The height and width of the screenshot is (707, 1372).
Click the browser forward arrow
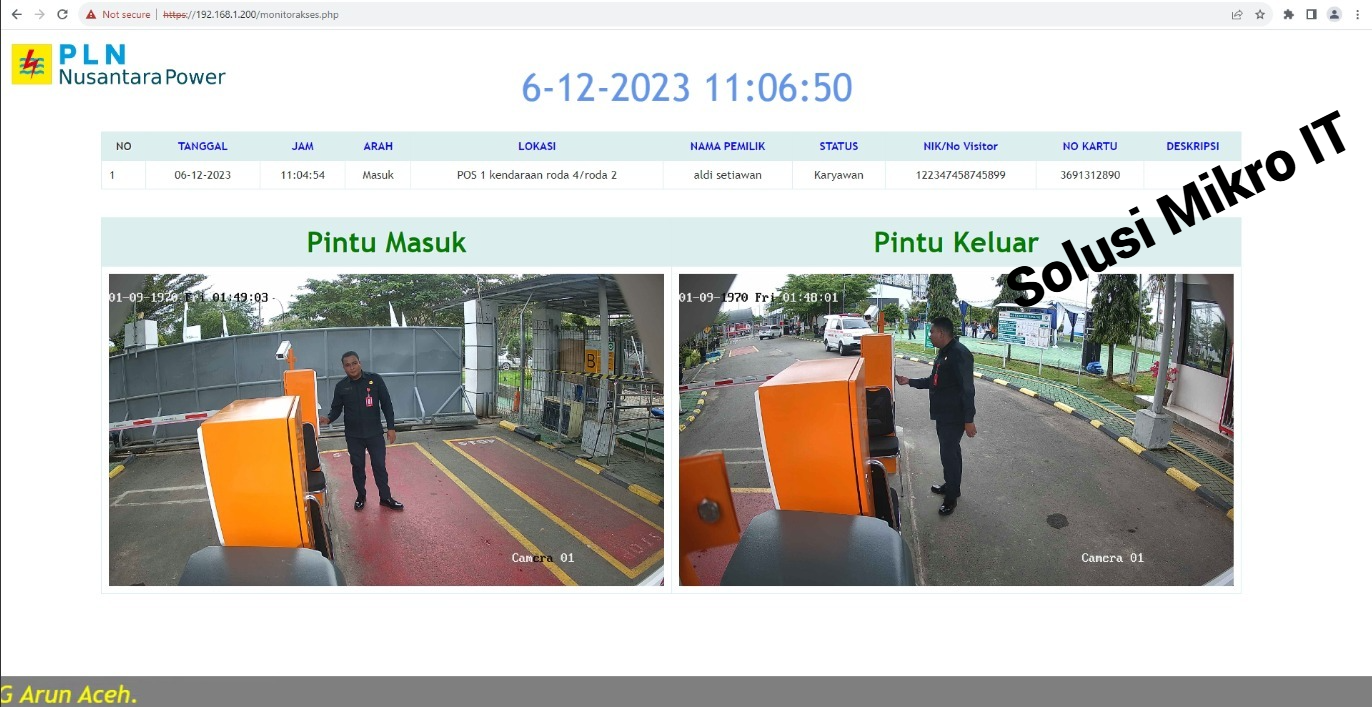(x=39, y=15)
